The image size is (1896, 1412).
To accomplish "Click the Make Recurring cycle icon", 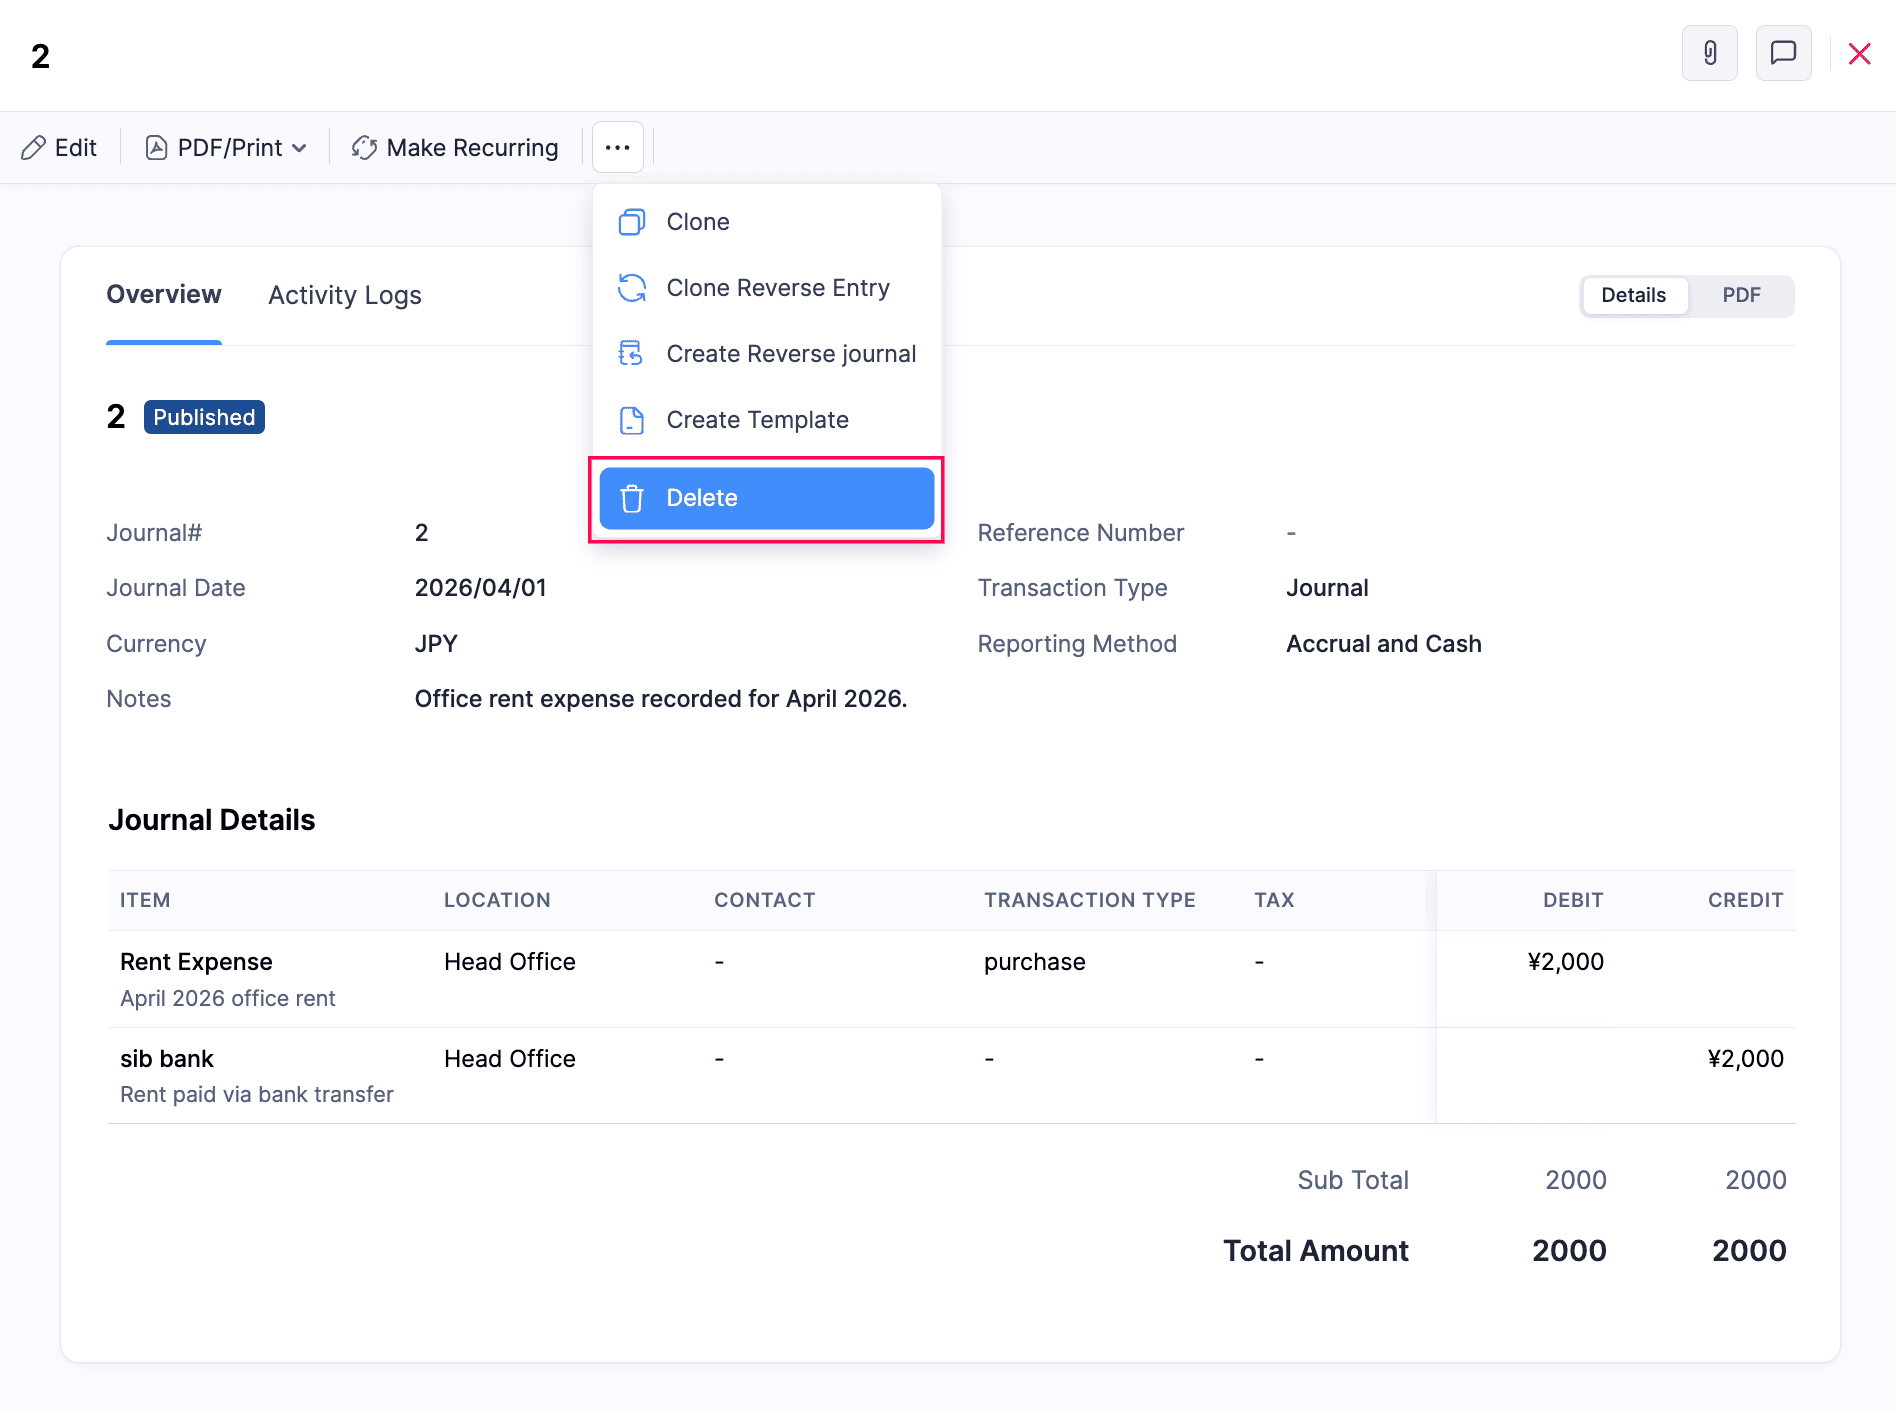I will coord(364,148).
